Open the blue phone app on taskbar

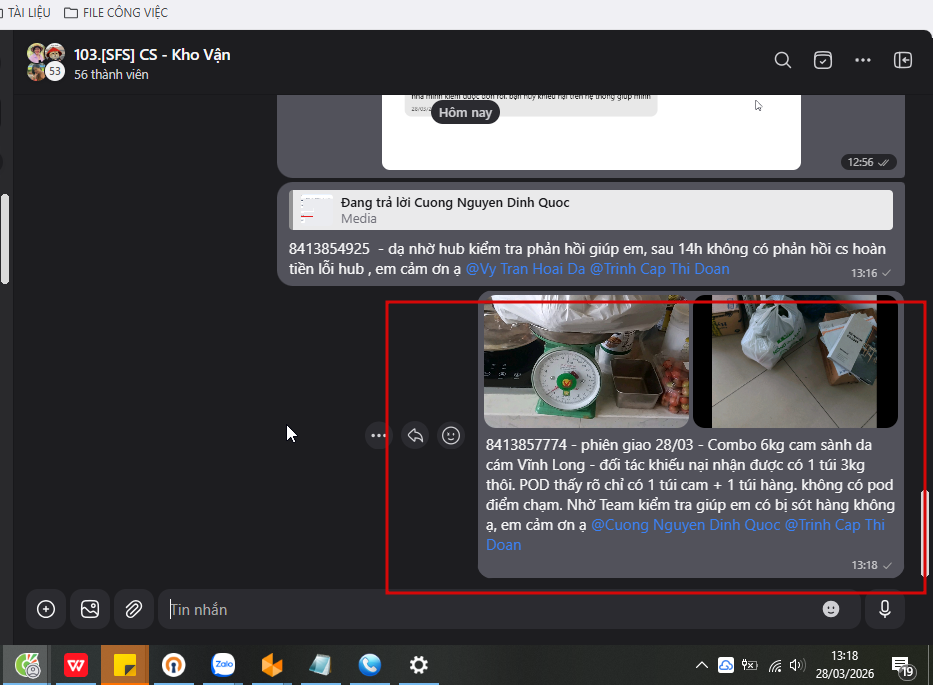pyautogui.click(x=370, y=665)
